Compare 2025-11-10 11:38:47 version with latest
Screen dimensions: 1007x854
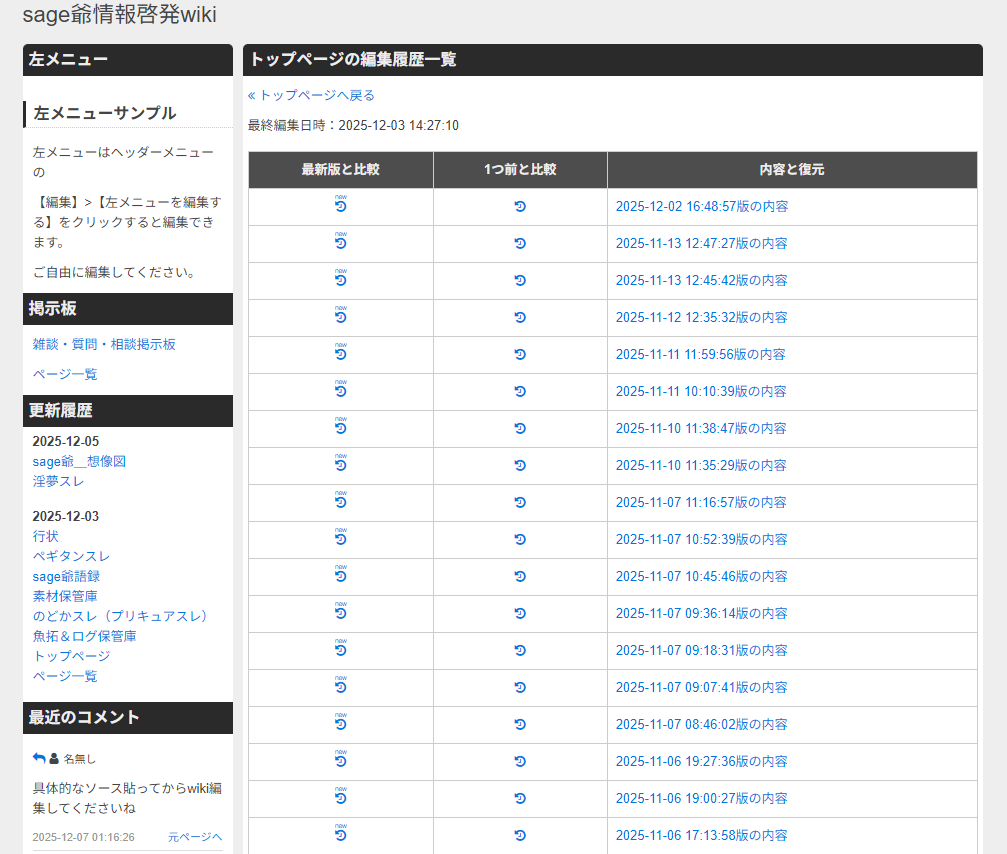(340, 428)
